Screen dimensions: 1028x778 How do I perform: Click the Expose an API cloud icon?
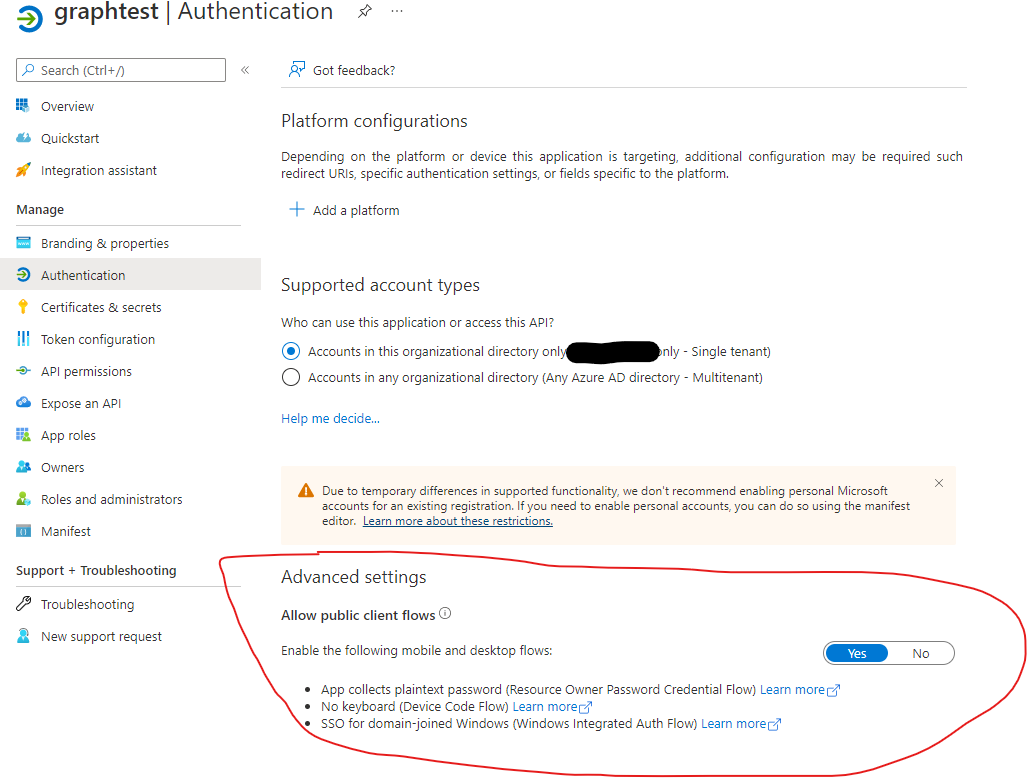coord(23,402)
